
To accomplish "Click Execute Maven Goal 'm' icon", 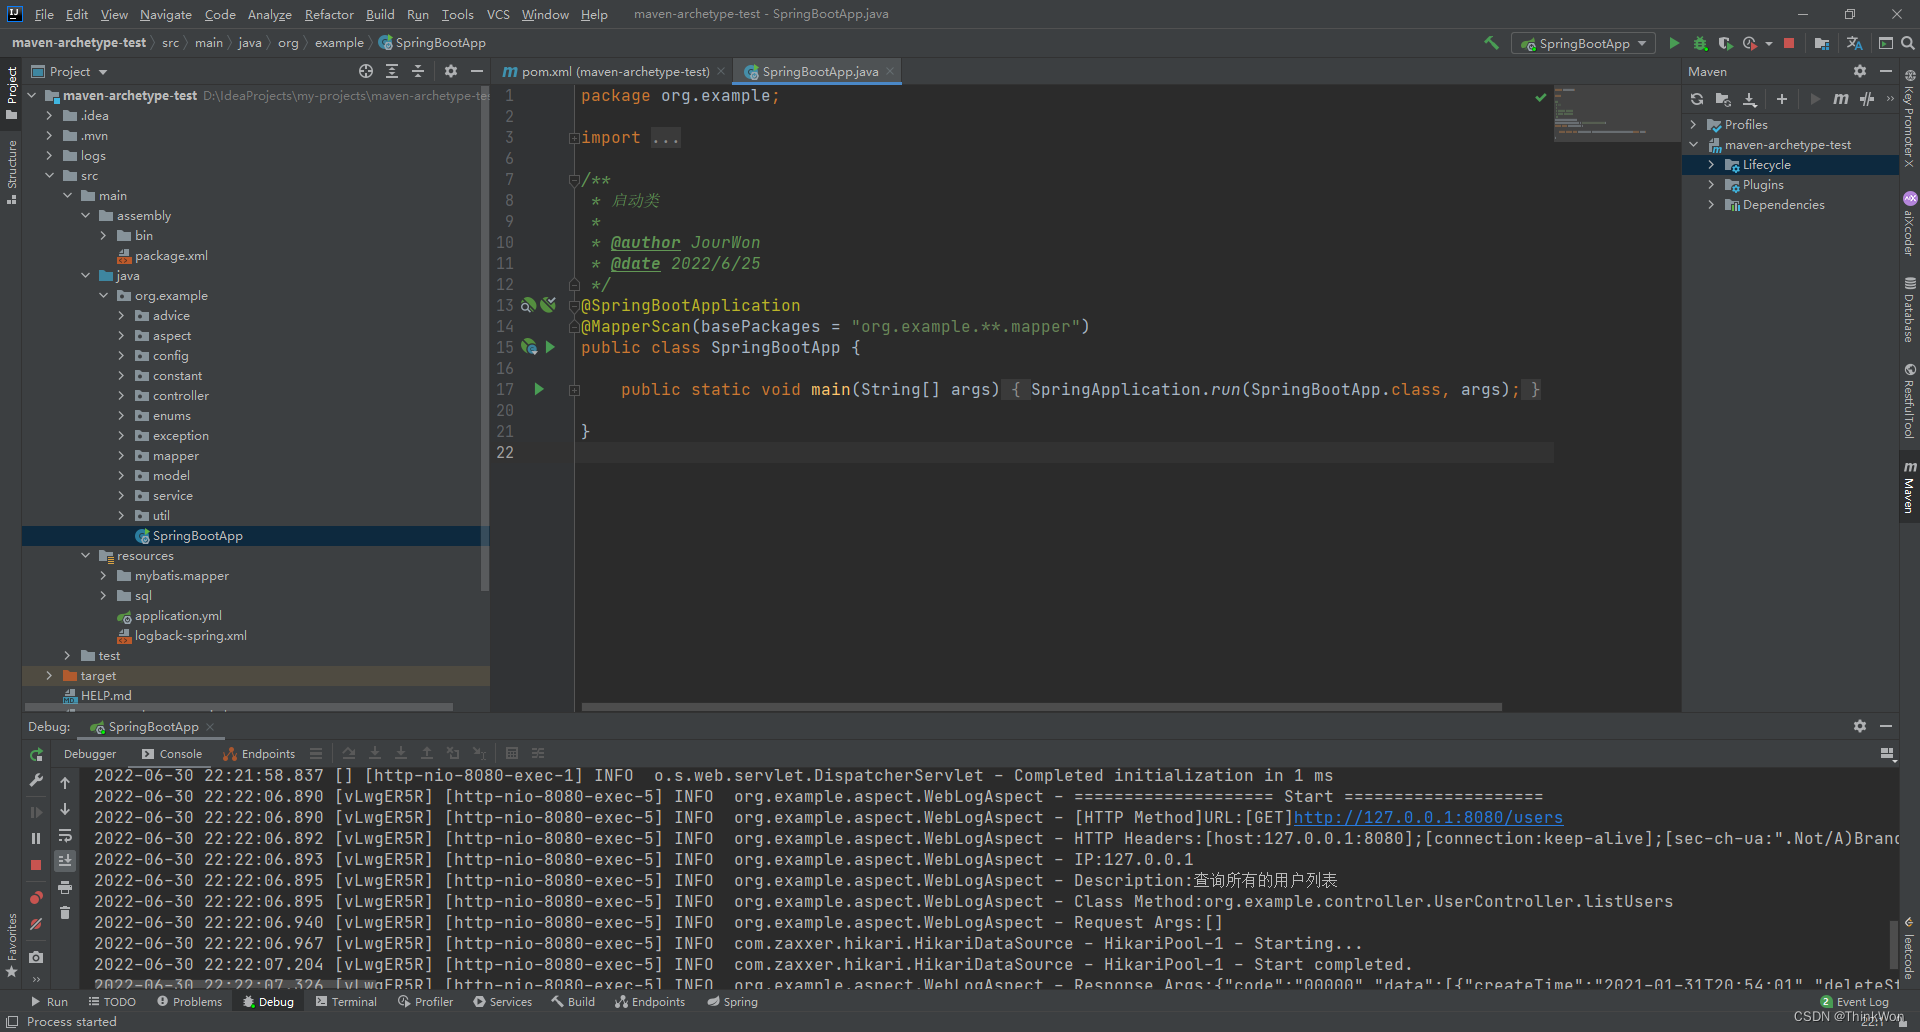I will coord(1841,99).
